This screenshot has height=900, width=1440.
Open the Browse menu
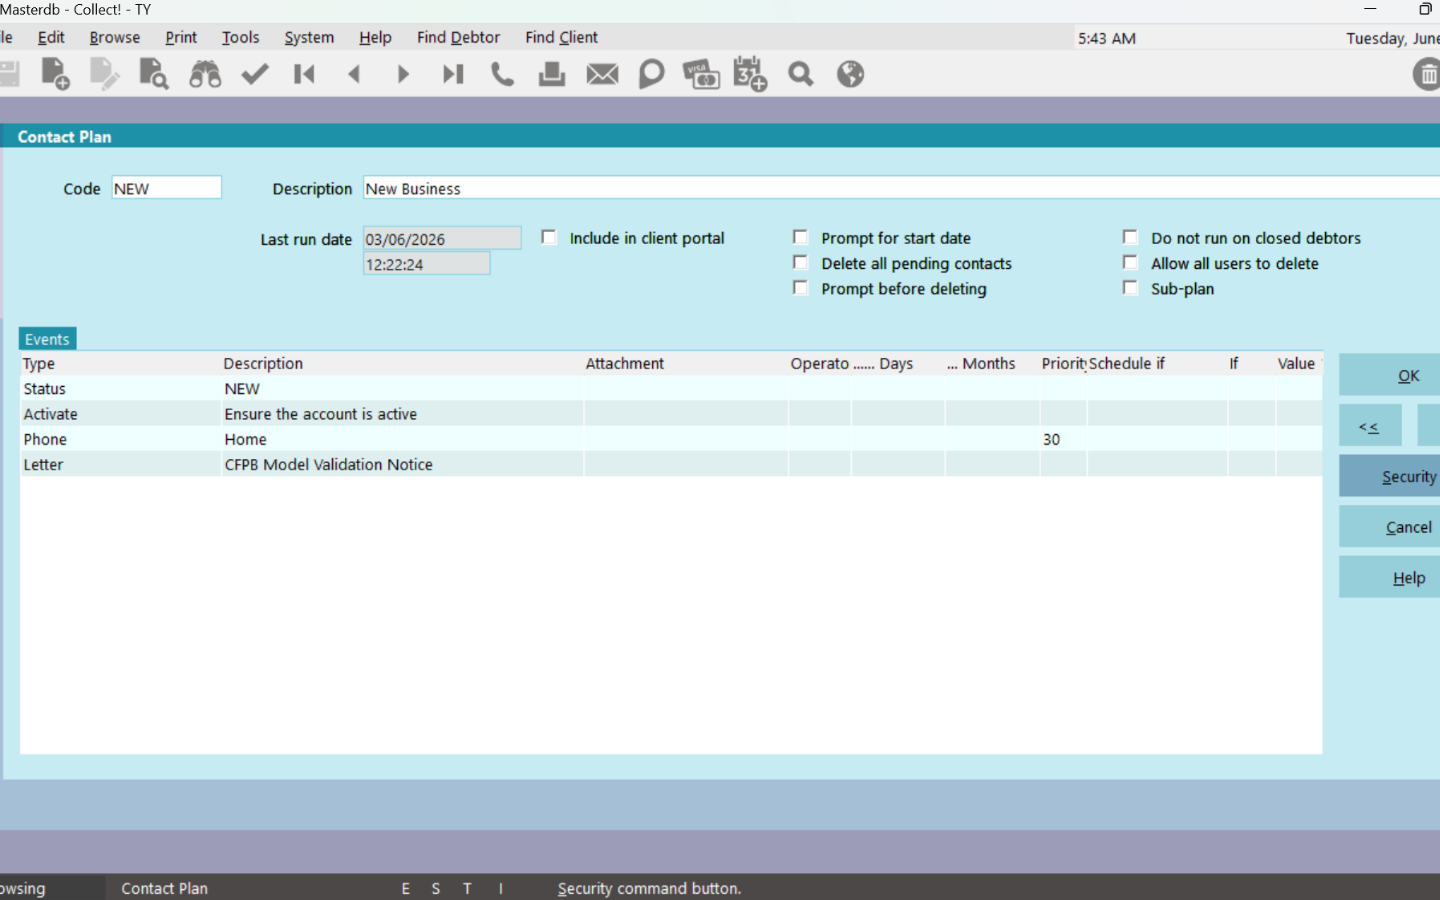(x=115, y=37)
